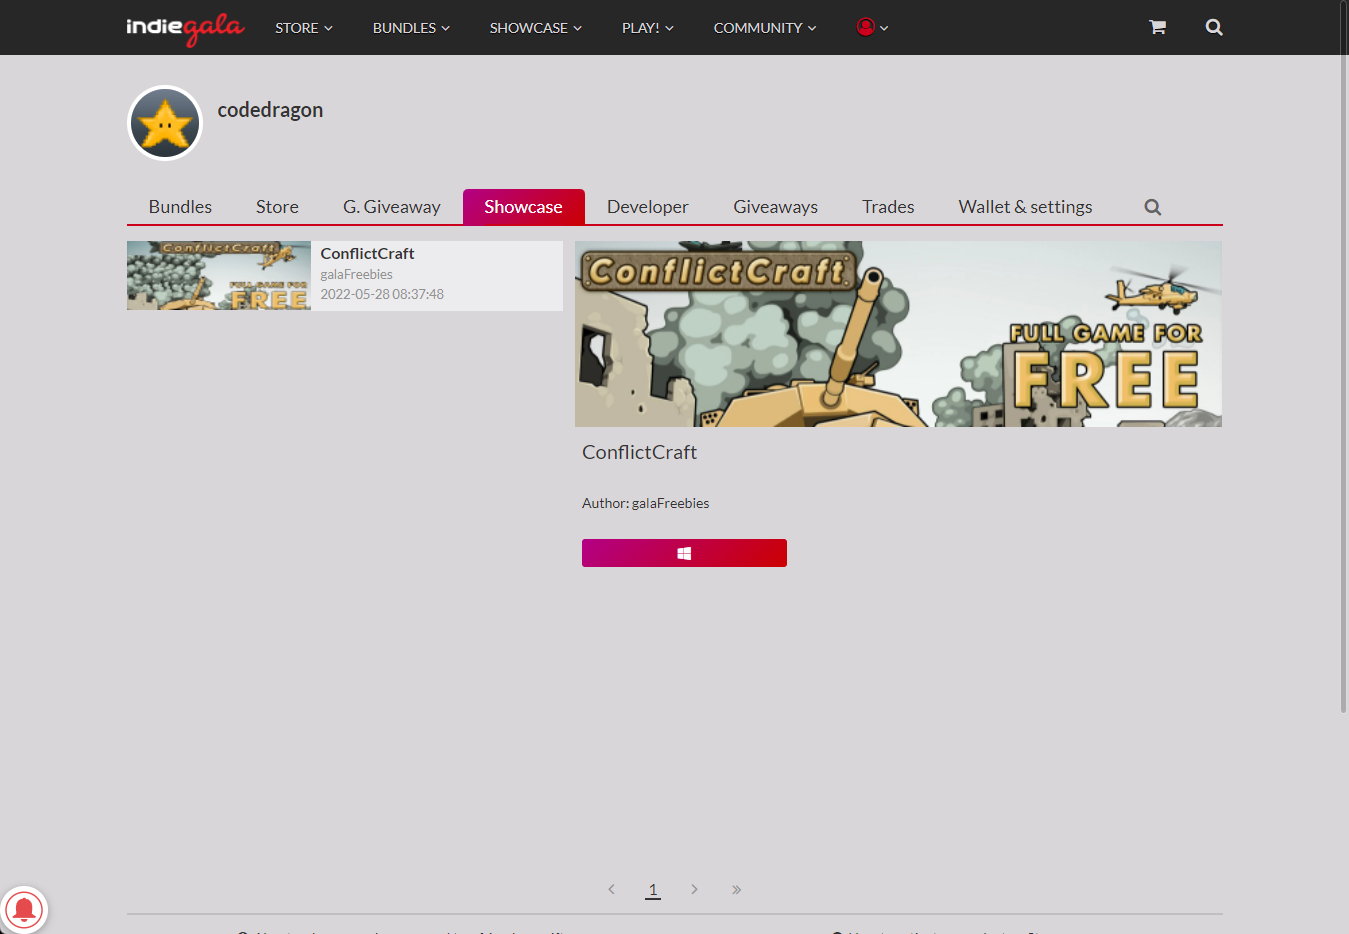Click the codedragon username

pyautogui.click(x=270, y=110)
